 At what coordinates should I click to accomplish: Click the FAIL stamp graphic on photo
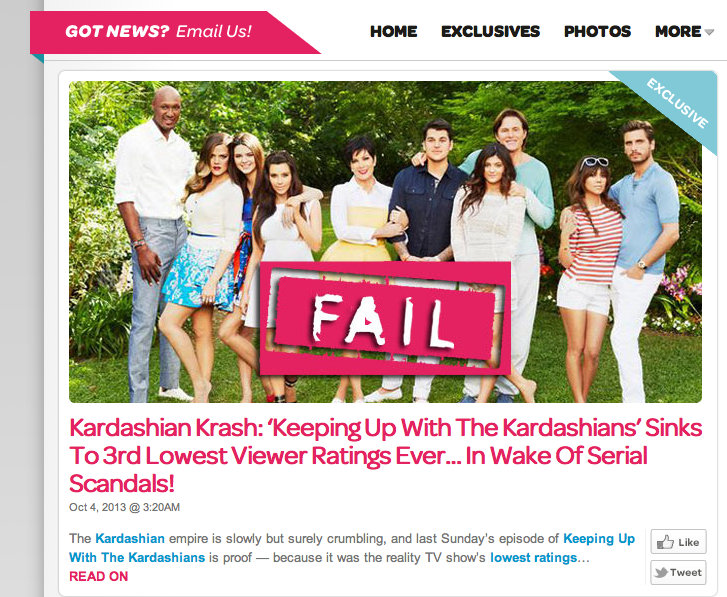(x=385, y=318)
